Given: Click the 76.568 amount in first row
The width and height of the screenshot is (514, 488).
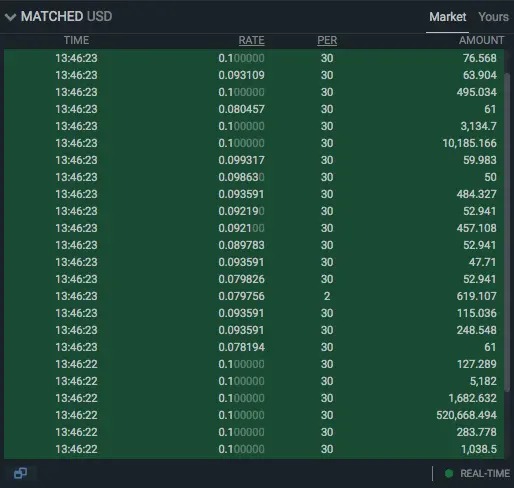Looking at the screenshot, I should (480, 58).
